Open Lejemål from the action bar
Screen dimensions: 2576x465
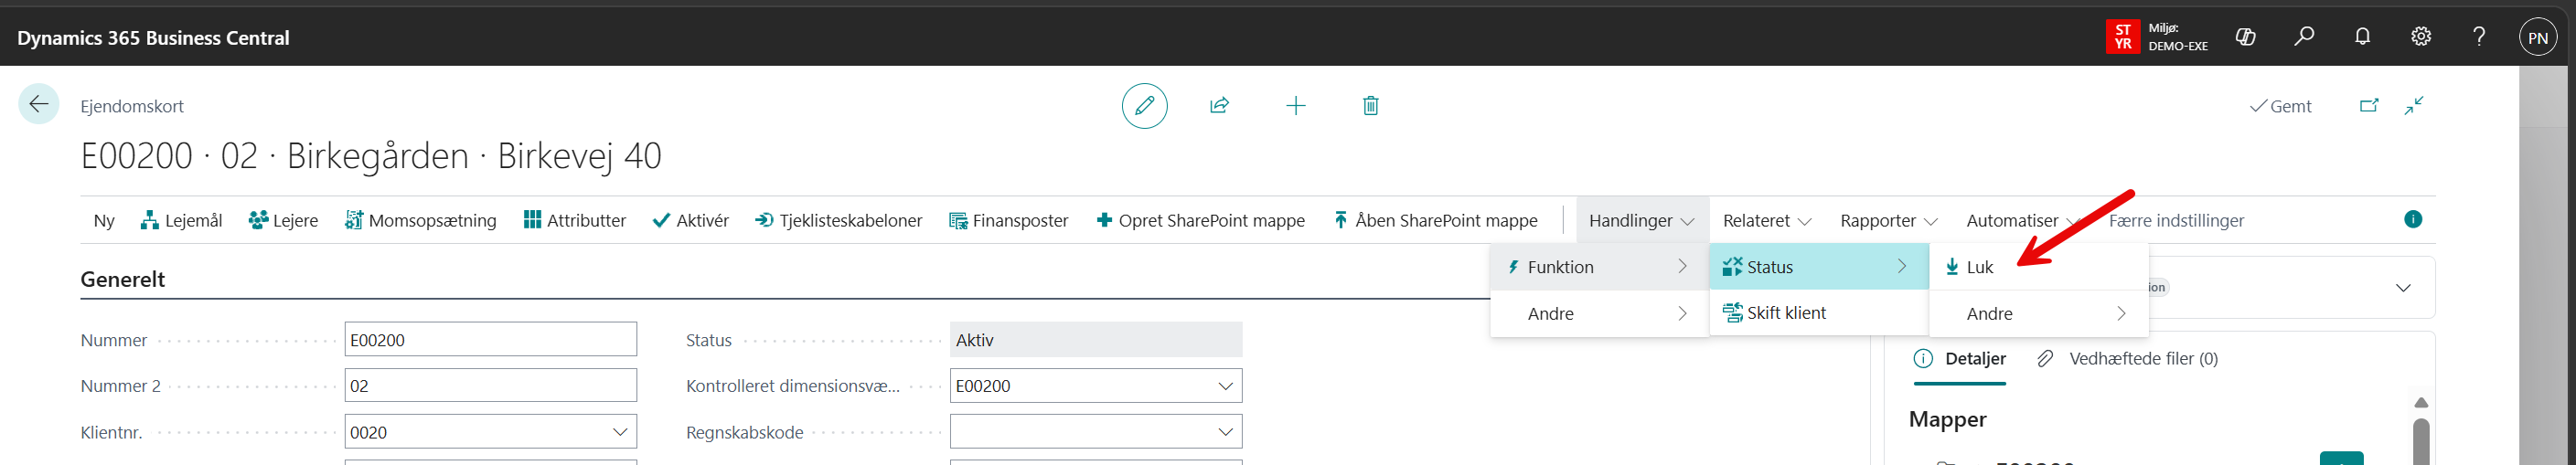tap(181, 221)
